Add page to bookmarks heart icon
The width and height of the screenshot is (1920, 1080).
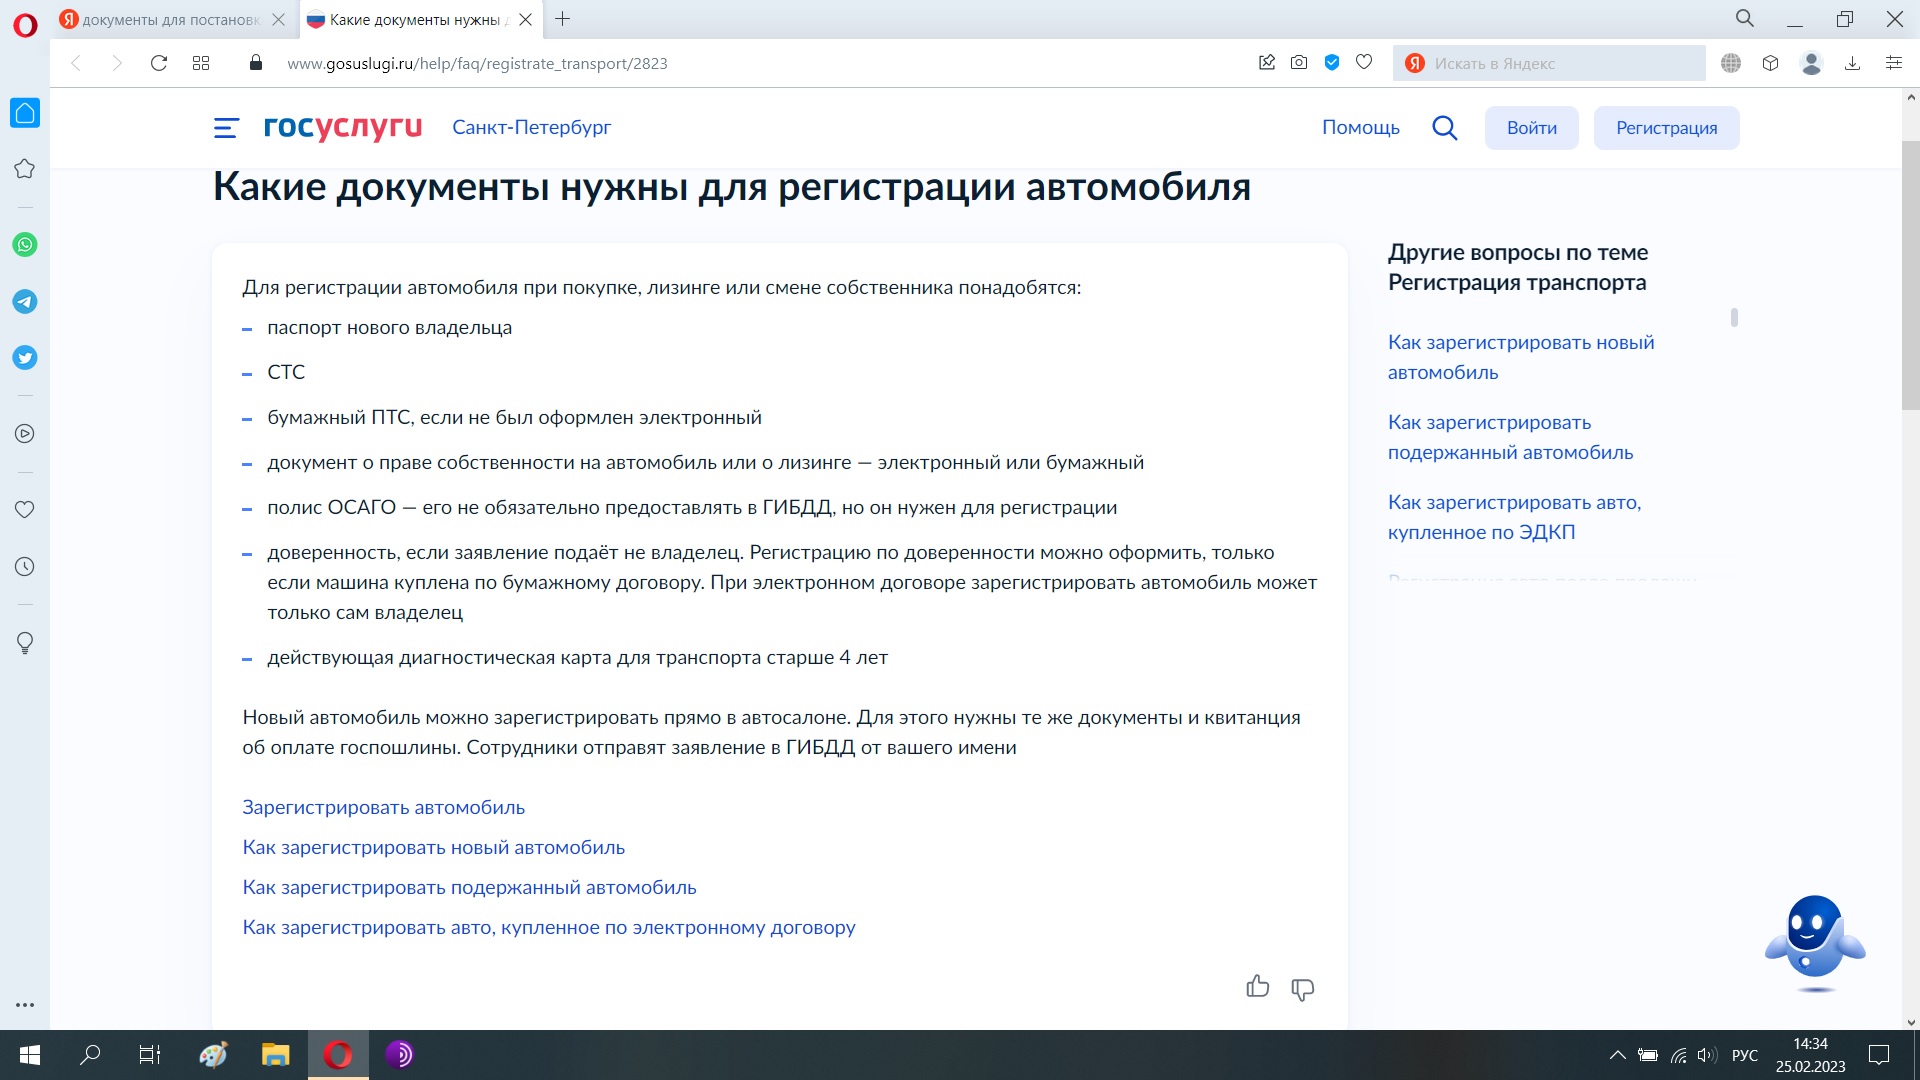coord(1364,63)
